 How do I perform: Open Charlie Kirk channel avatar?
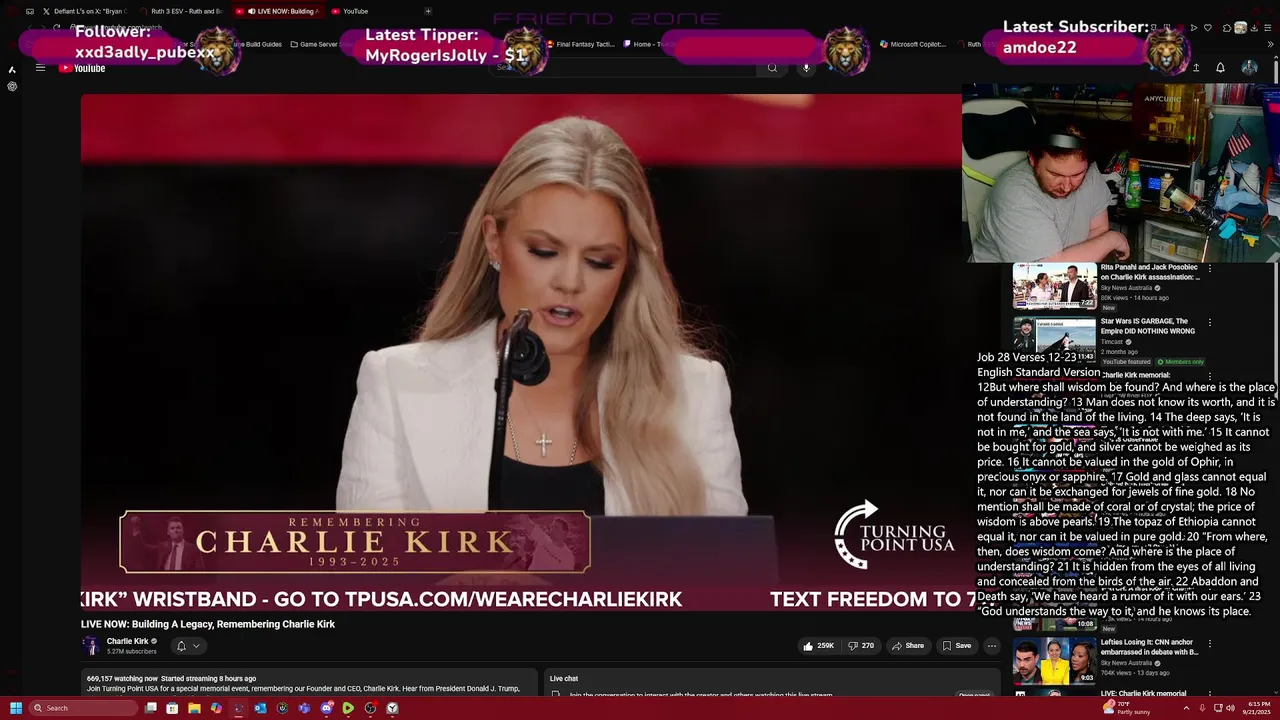(x=91, y=646)
